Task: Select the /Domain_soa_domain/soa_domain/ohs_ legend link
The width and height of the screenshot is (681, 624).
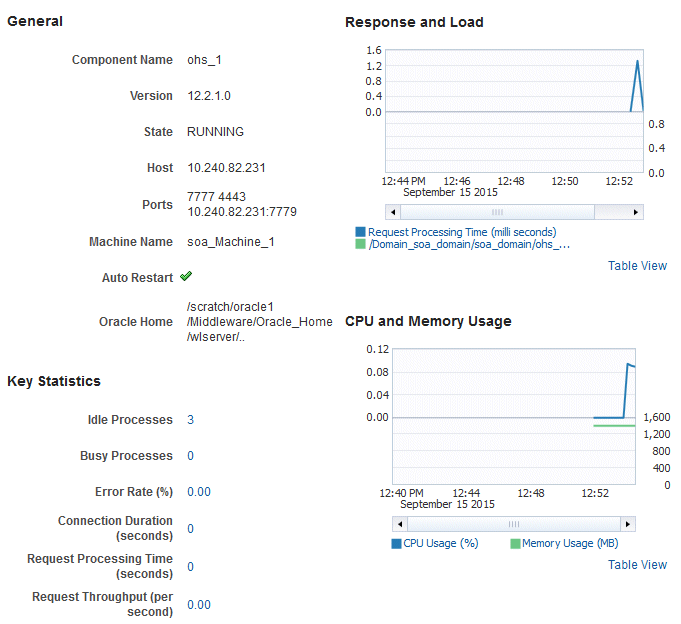Action: [469, 244]
